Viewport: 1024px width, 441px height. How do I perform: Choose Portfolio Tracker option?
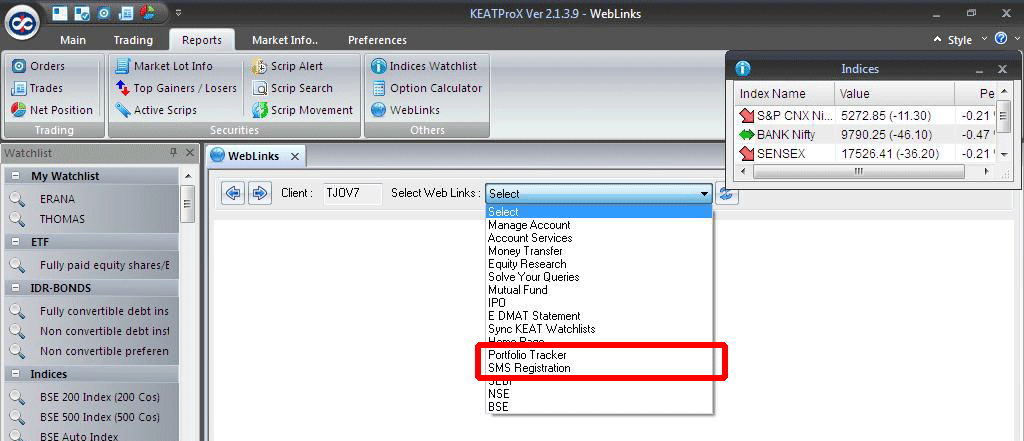[599, 355]
